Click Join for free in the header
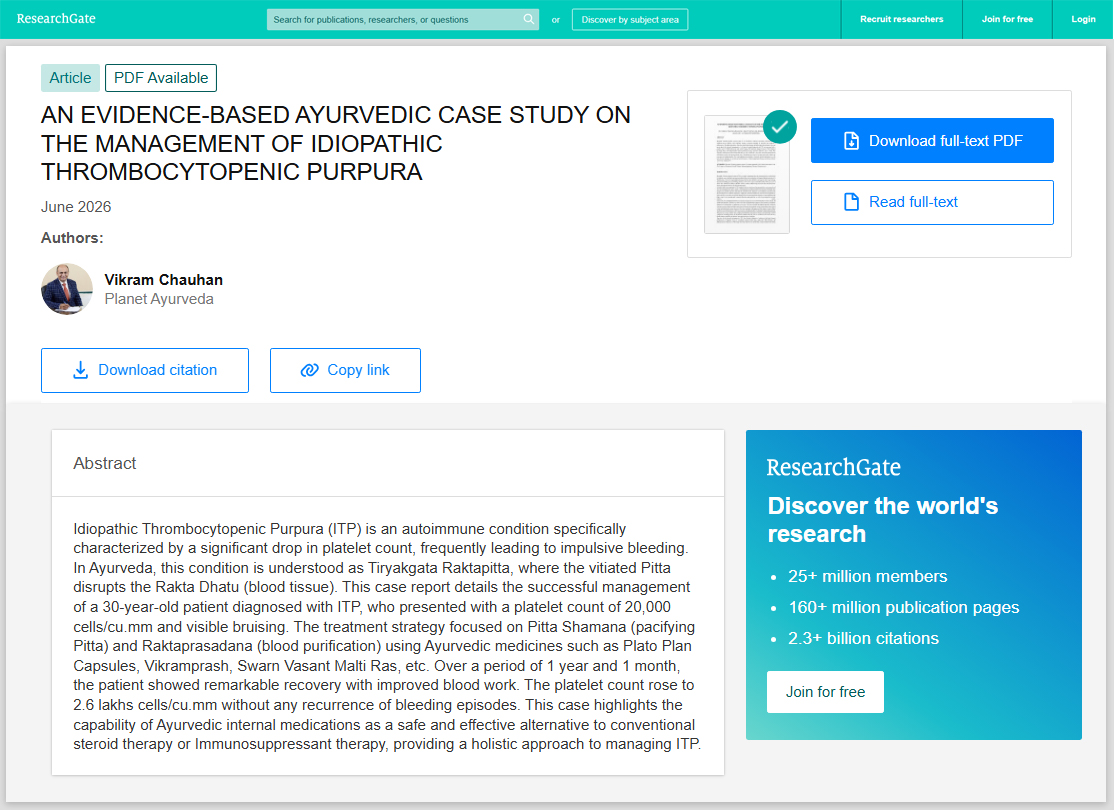Viewport: 1114px width, 810px height. tap(1007, 19)
